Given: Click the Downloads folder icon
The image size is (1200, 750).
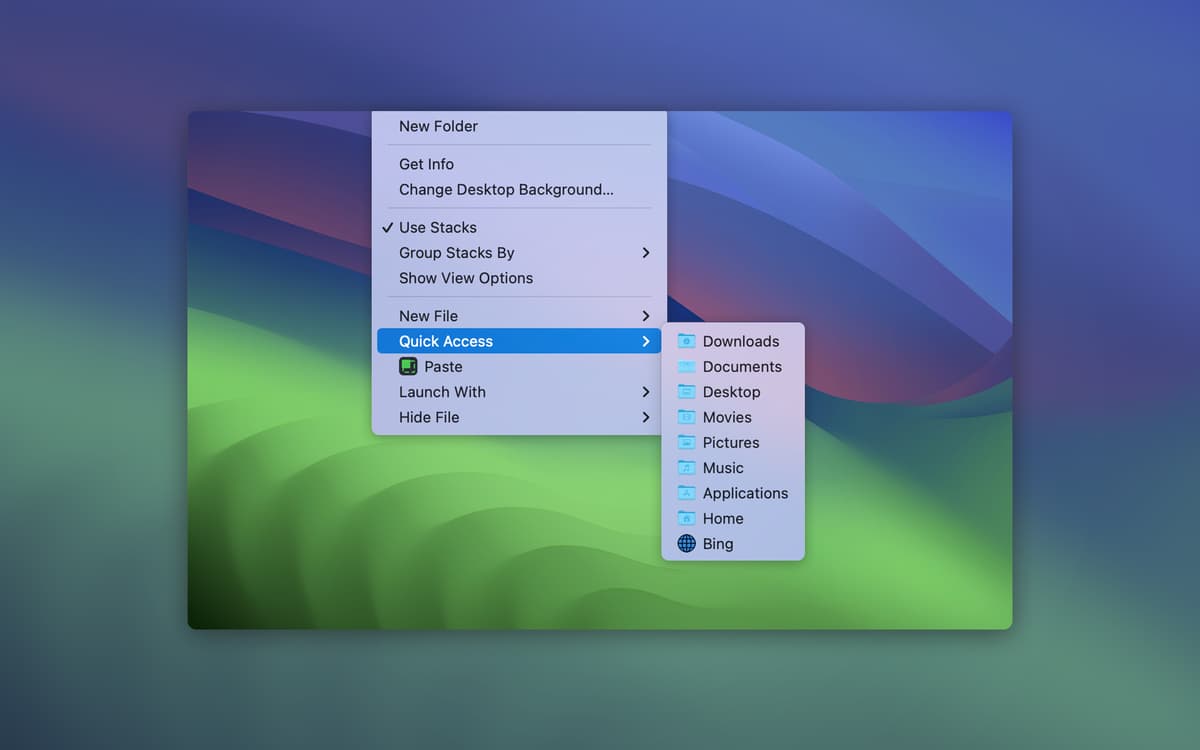Looking at the screenshot, I should pyautogui.click(x=686, y=341).
